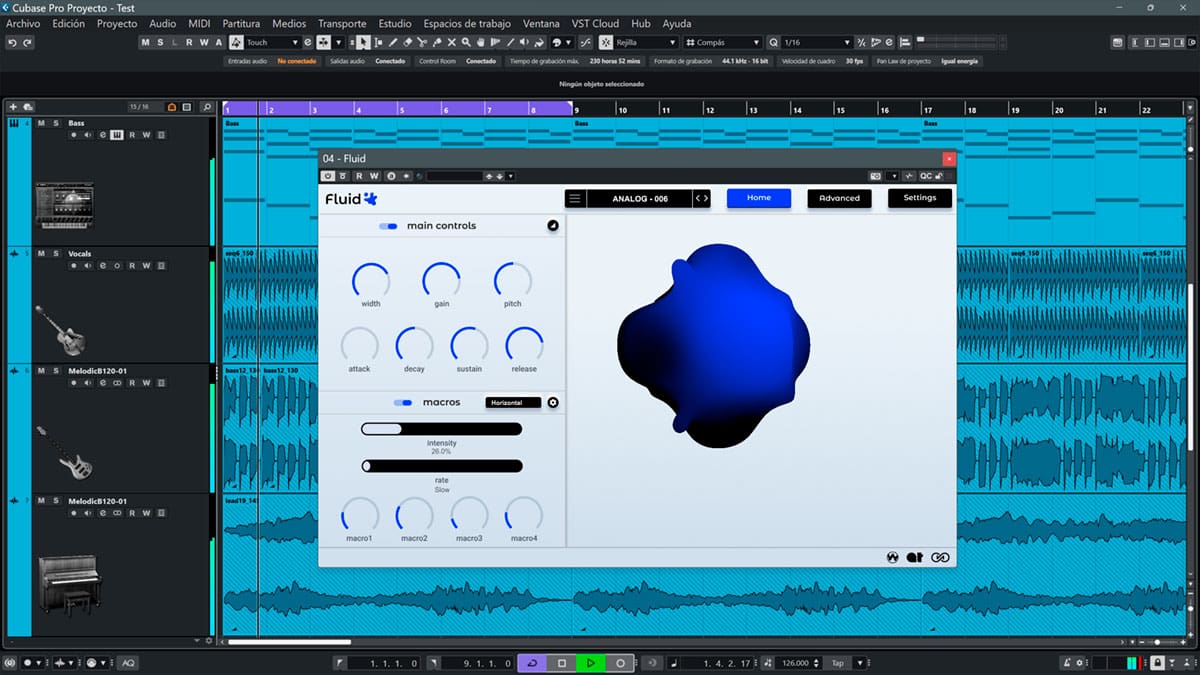Click the Add Track plus icon
Screen dimensions: 1200x675
pyautogui.click(x=13, y=107)
